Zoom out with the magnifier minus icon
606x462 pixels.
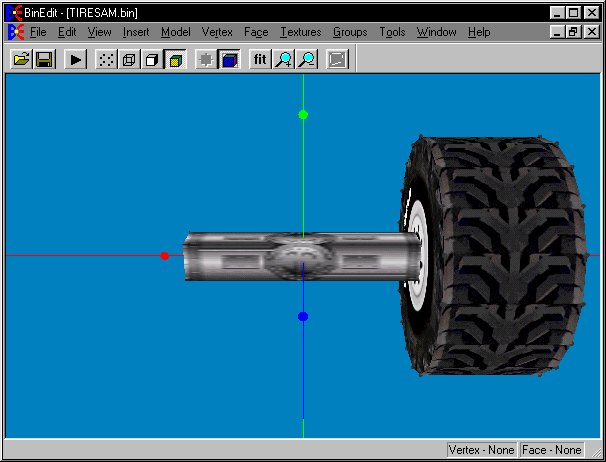tap(307, 60)
